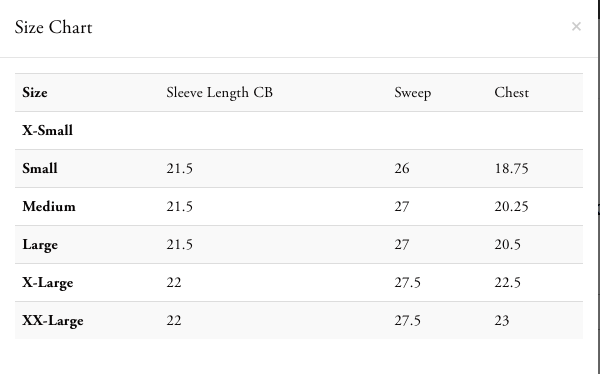Screen dimensions: 600x374
Task: Close the Size Chart dialog
Action: click(x=576, y=26)
